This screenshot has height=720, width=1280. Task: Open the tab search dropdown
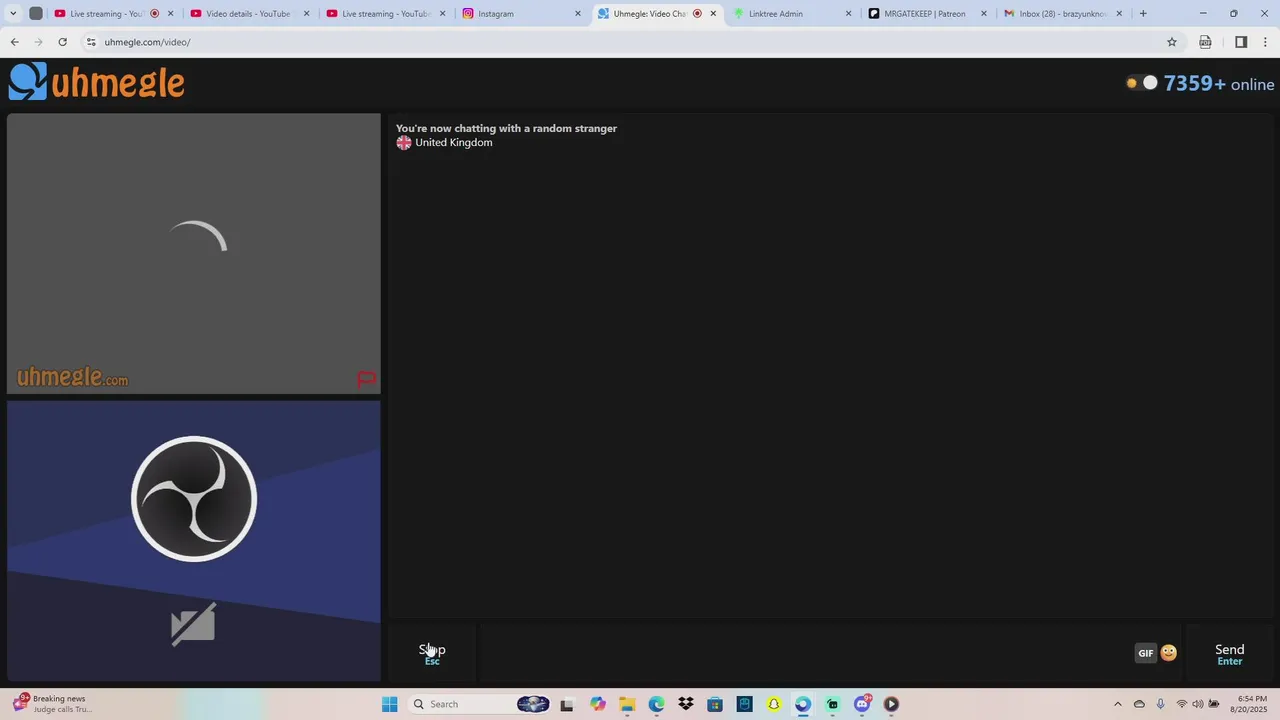[x=13, y=14]
